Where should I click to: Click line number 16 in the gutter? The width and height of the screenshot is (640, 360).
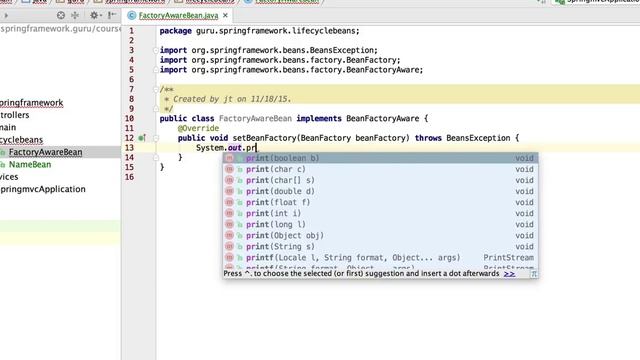[x=129, y=177]
